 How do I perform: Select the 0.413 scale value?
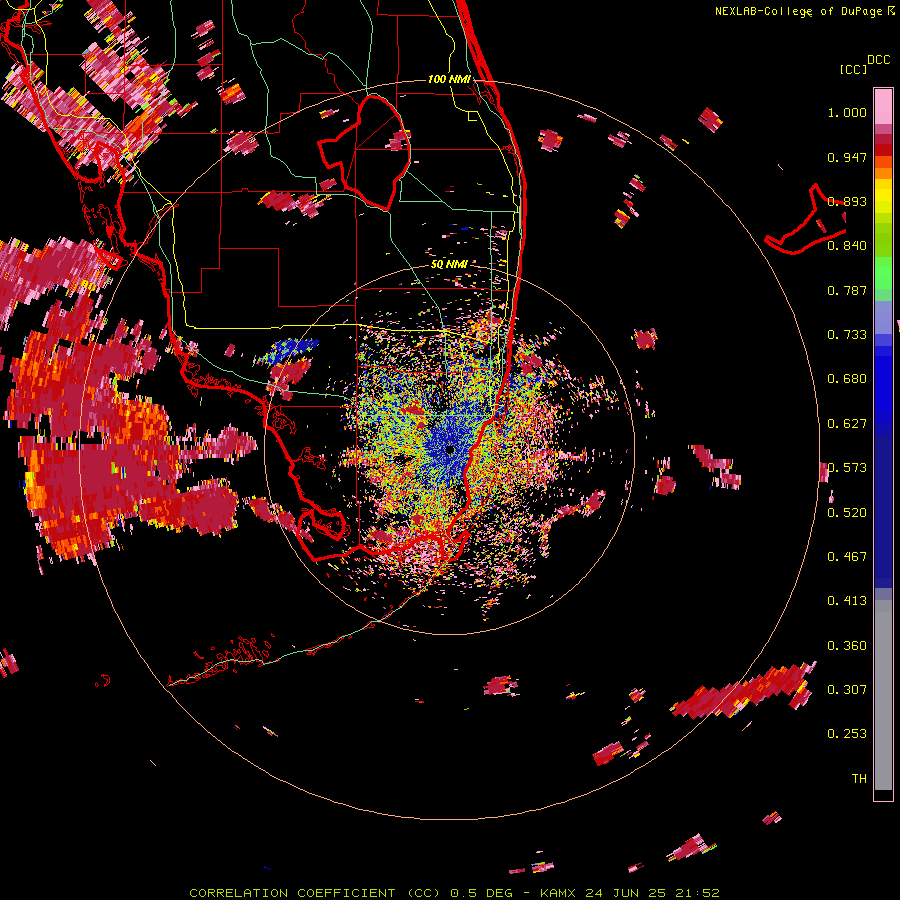point(847,601)
